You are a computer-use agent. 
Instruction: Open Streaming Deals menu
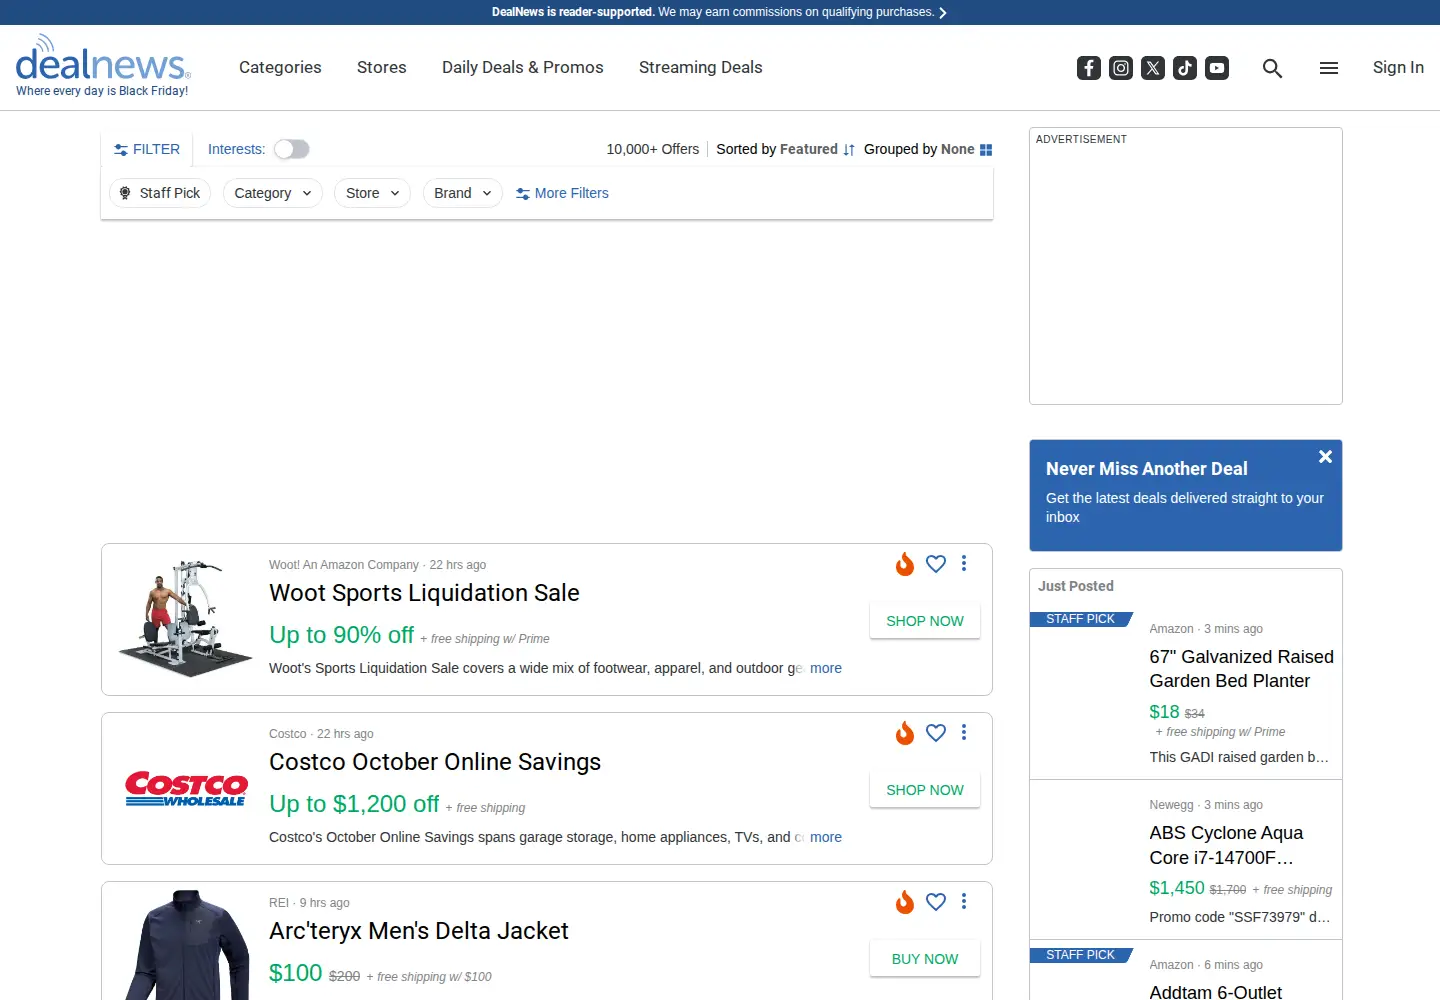pos(701,67)
